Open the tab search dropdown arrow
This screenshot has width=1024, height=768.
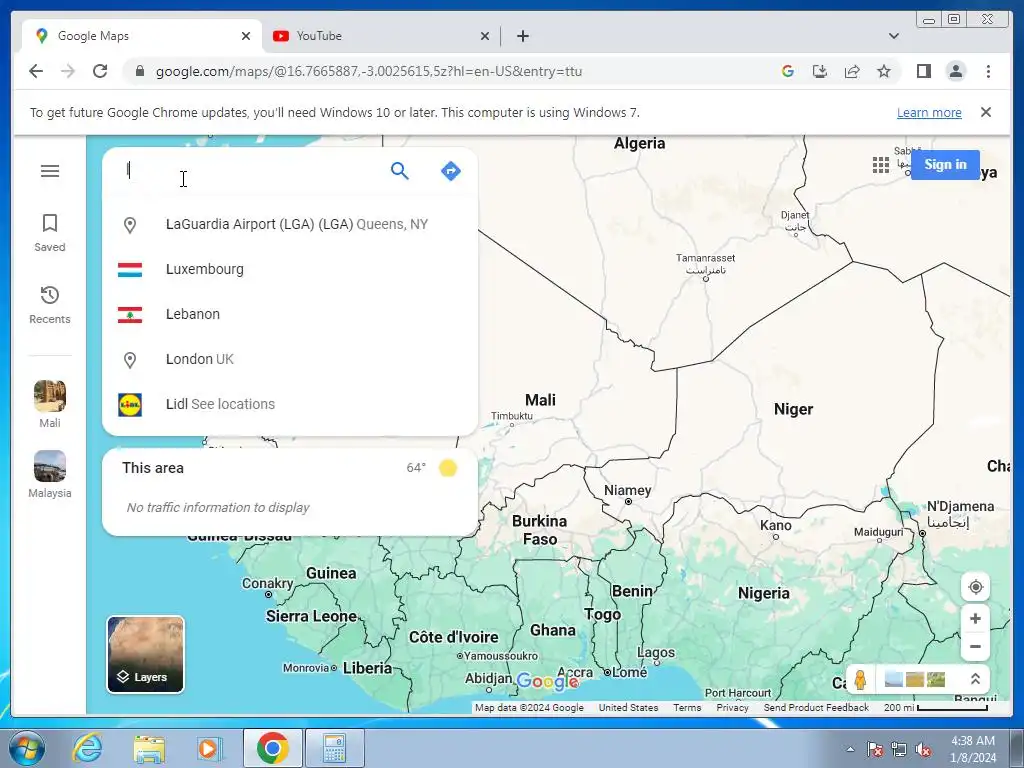[894, 36]
